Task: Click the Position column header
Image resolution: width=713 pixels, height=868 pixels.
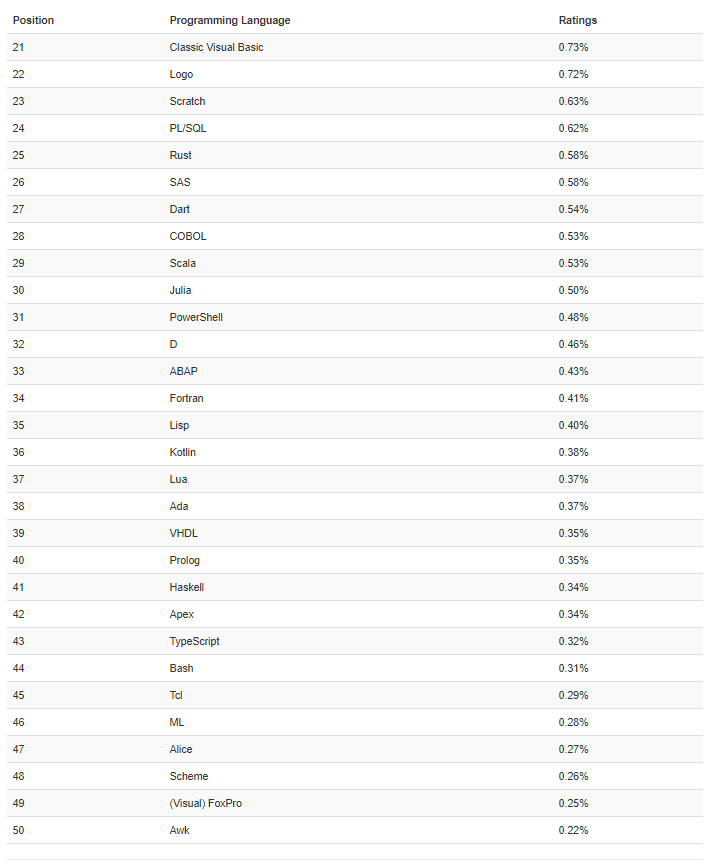Action: [33, 20]
